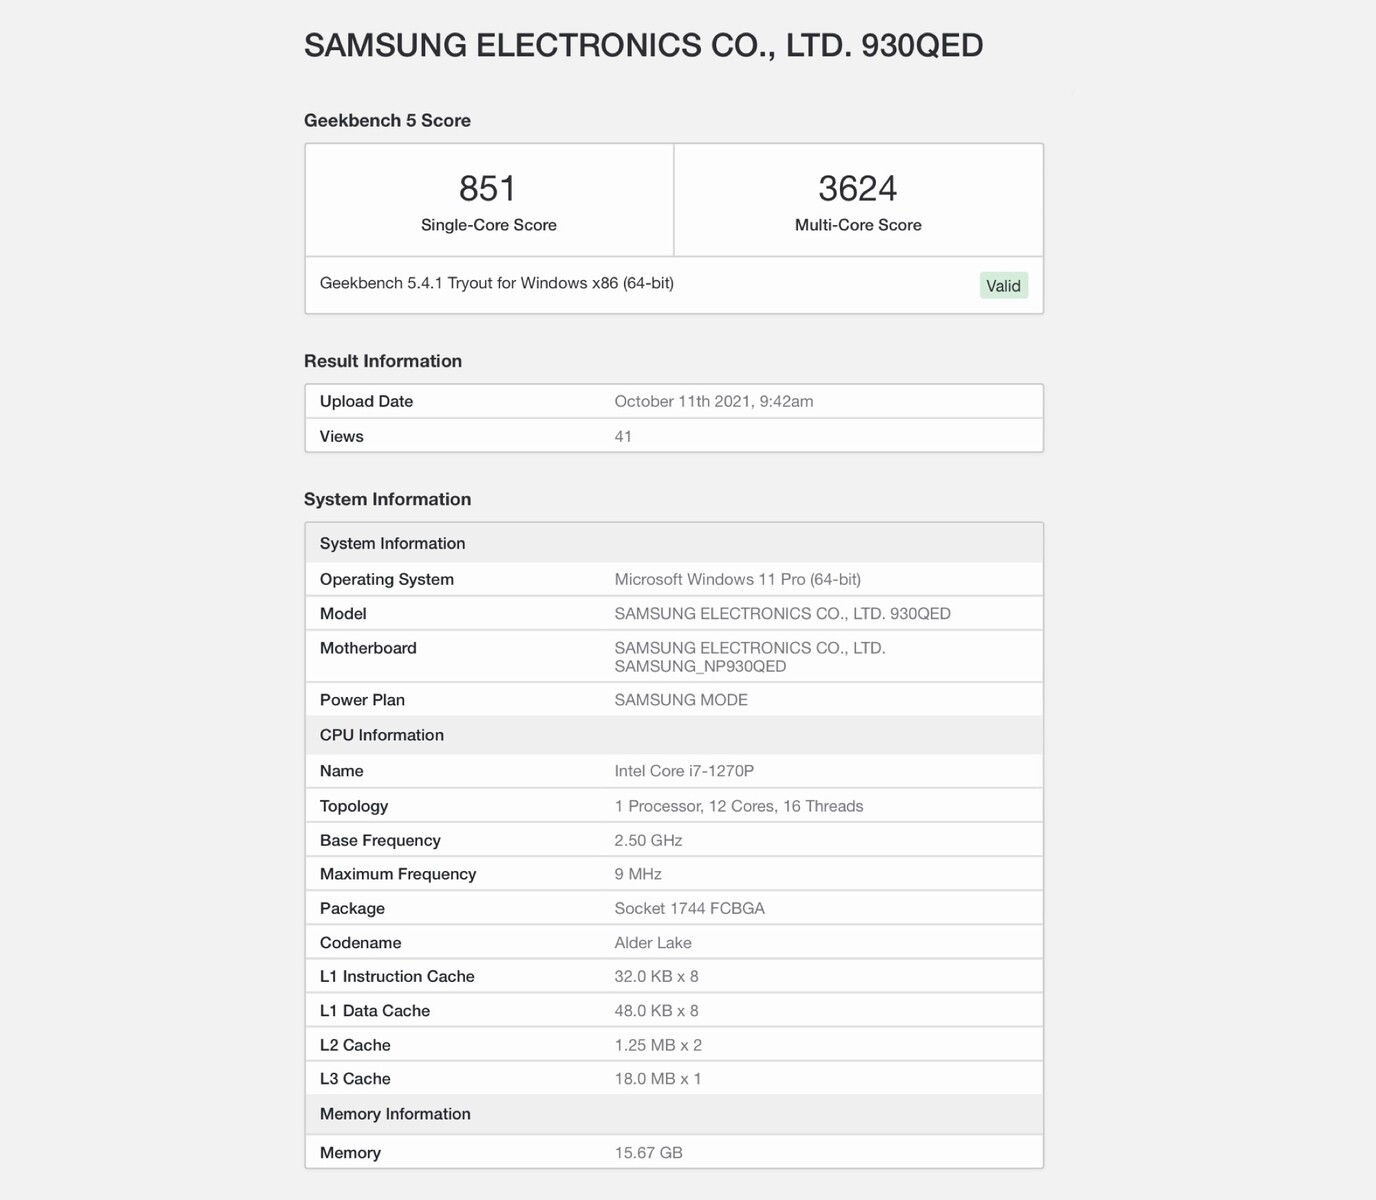Click the Intel Core i7-1270P name
The image size is (1376, 1200).
(x=683, y=771)
